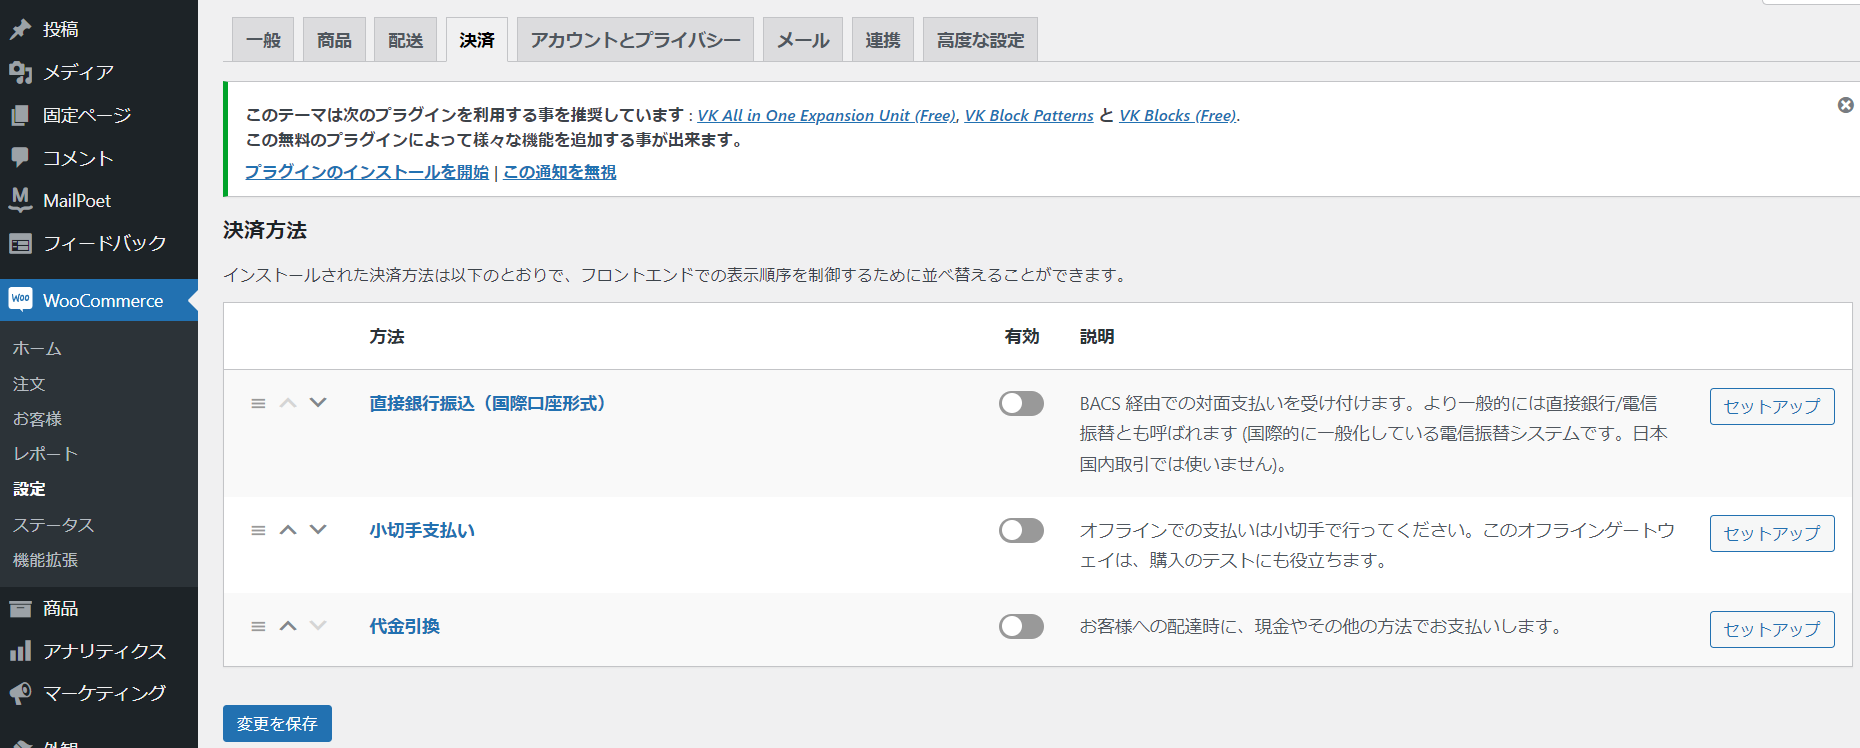Click the マーケティング megaphone icon
The width and height of the screenshot is (1860, 748).
pos(20,693)
